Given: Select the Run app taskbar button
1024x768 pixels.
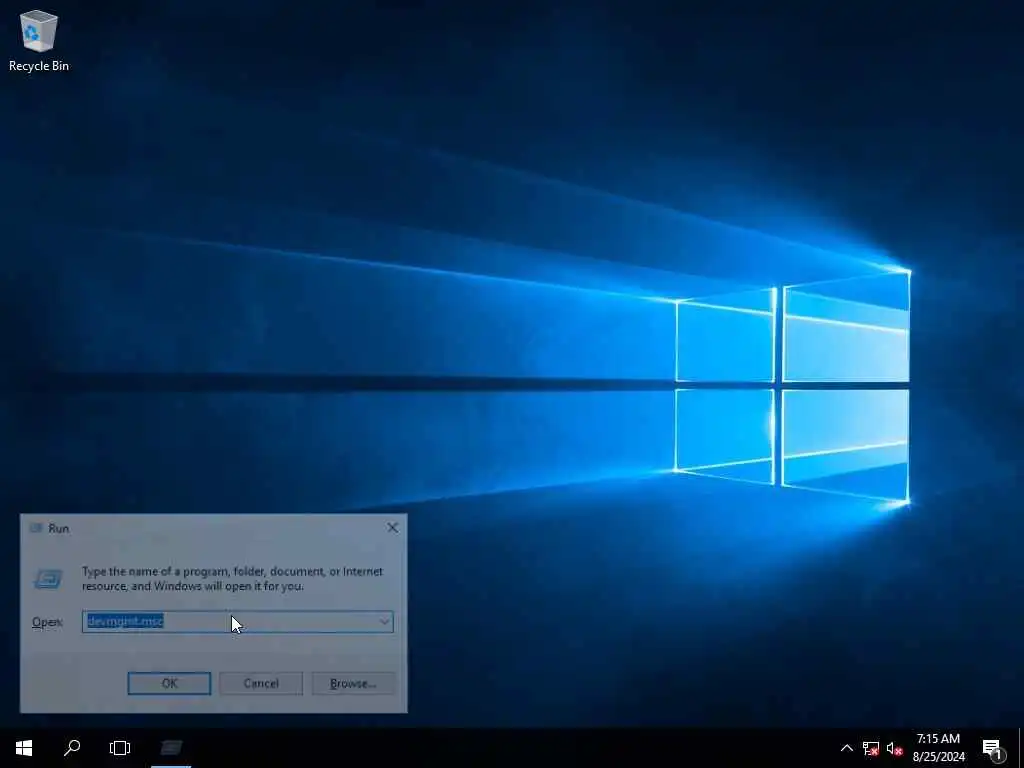Looking at the screenshot, I should tap(171, 748).
